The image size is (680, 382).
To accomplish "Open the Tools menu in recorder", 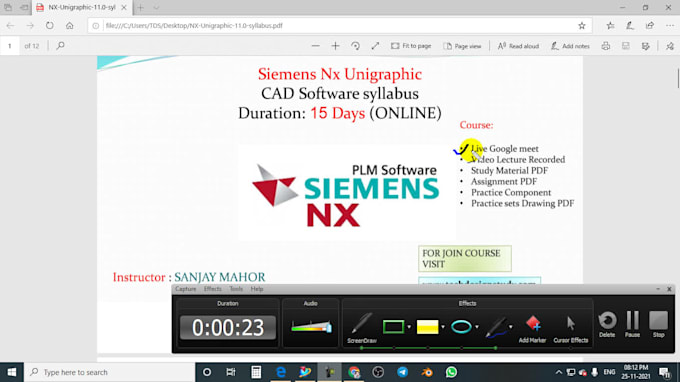I will pyautogui.click(x=236, y=289).
